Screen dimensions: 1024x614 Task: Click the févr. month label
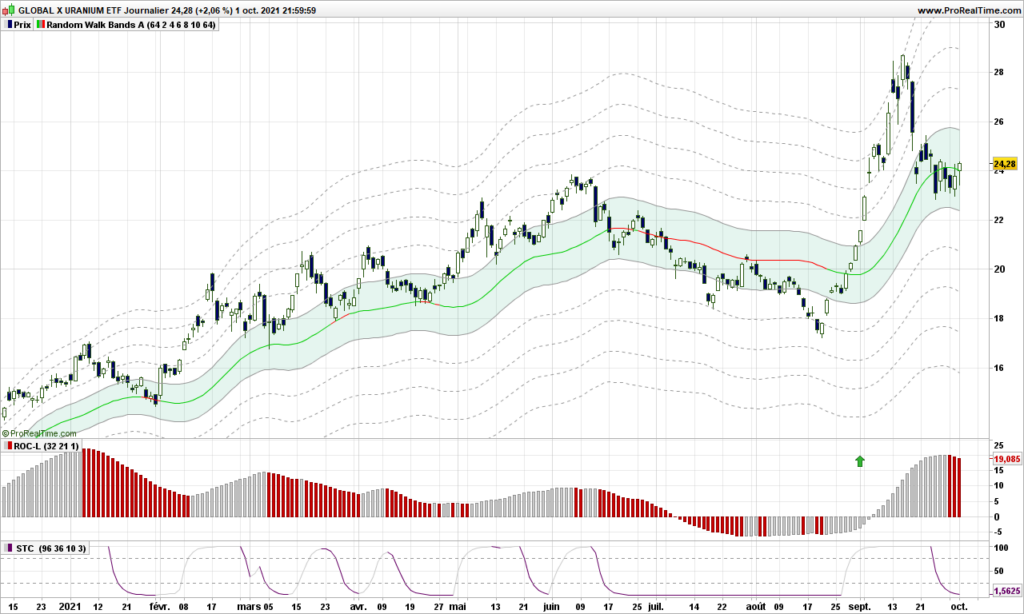[x=159, y=606]
